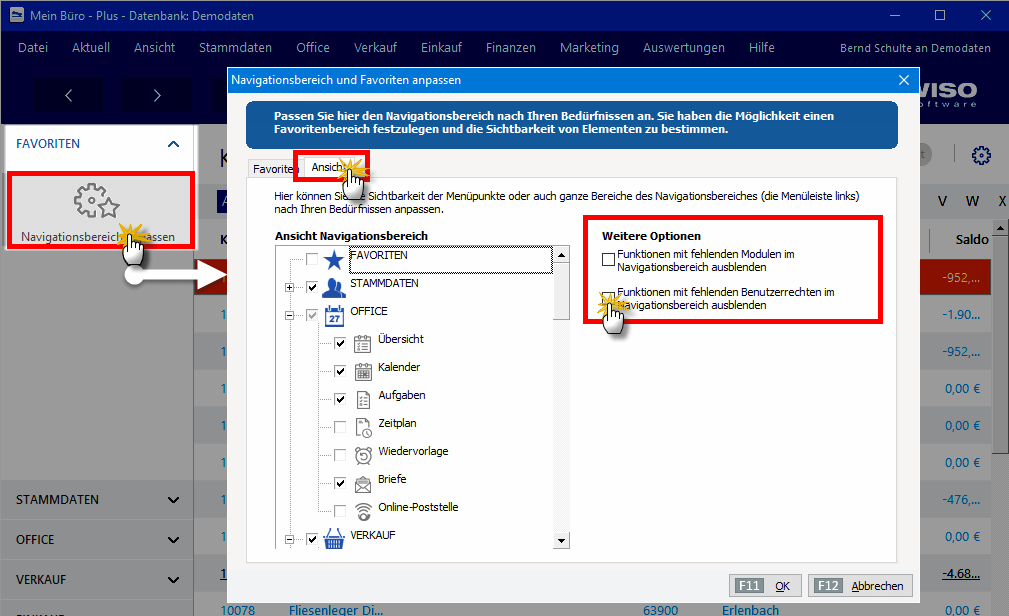1009x616 pixels.
Task: Collapse the VERKAUF tree node
Action: pos(290,539)
